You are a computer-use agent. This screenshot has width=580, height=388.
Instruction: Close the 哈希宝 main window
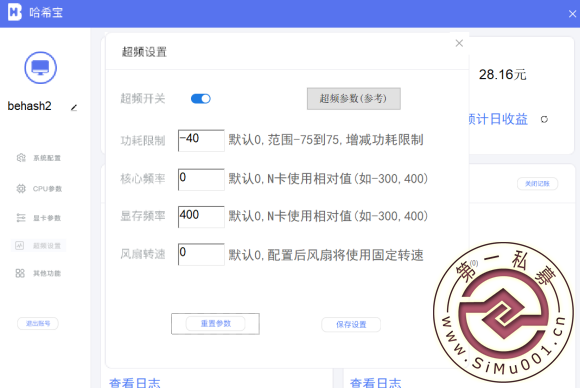coord(572,14)
